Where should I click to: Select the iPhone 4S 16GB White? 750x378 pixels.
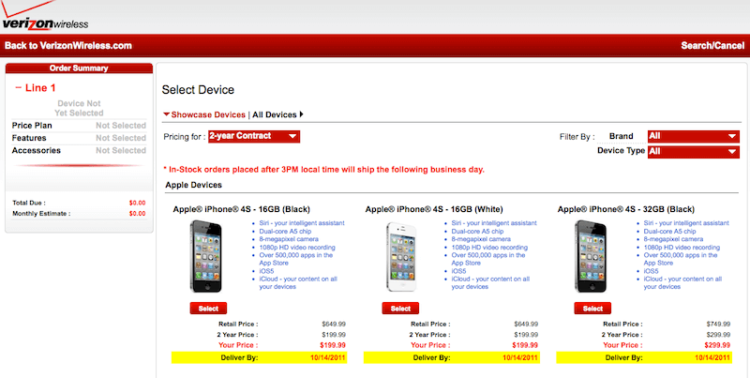[x=400, y=308]
